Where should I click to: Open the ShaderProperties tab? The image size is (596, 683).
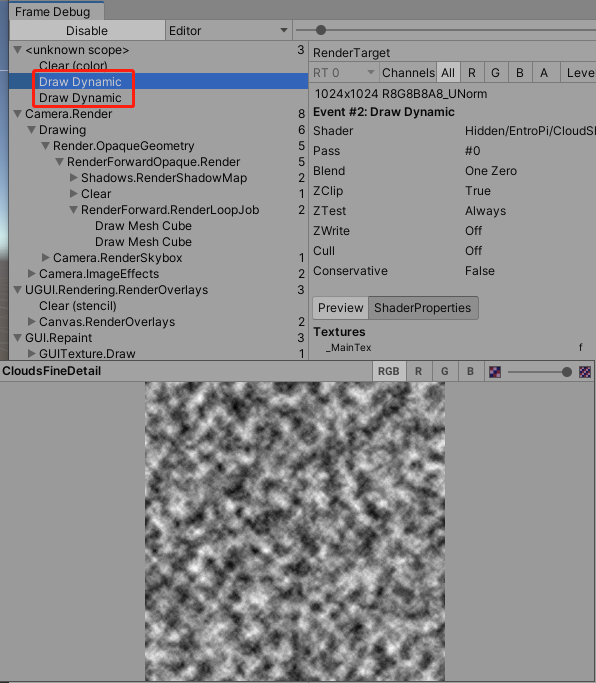[x=423, y=308]
